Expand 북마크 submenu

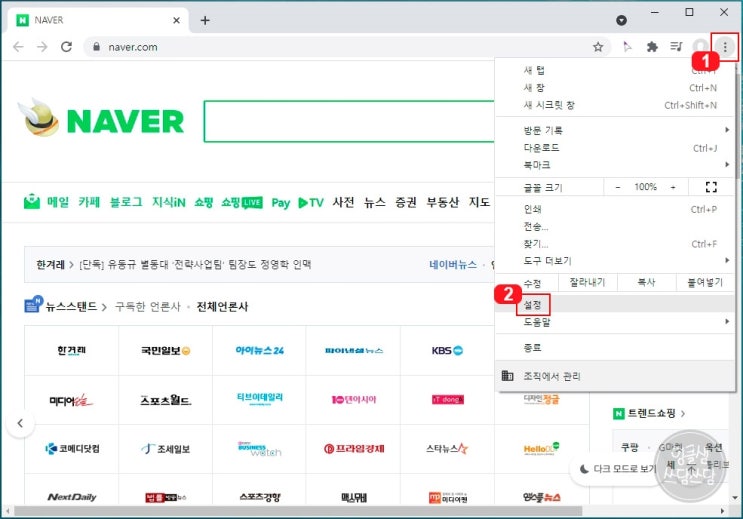click(615, 165)
